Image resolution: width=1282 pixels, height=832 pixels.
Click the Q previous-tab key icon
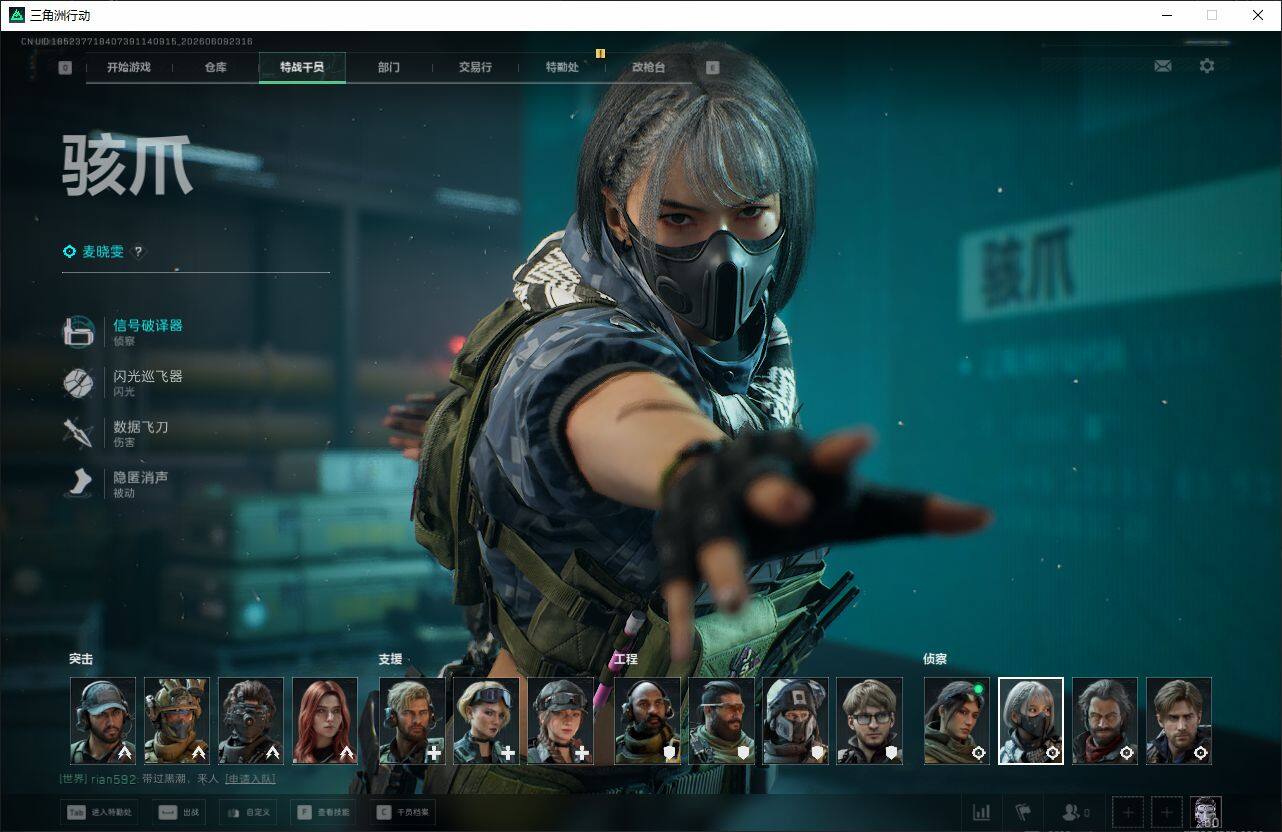coord(65,68)
